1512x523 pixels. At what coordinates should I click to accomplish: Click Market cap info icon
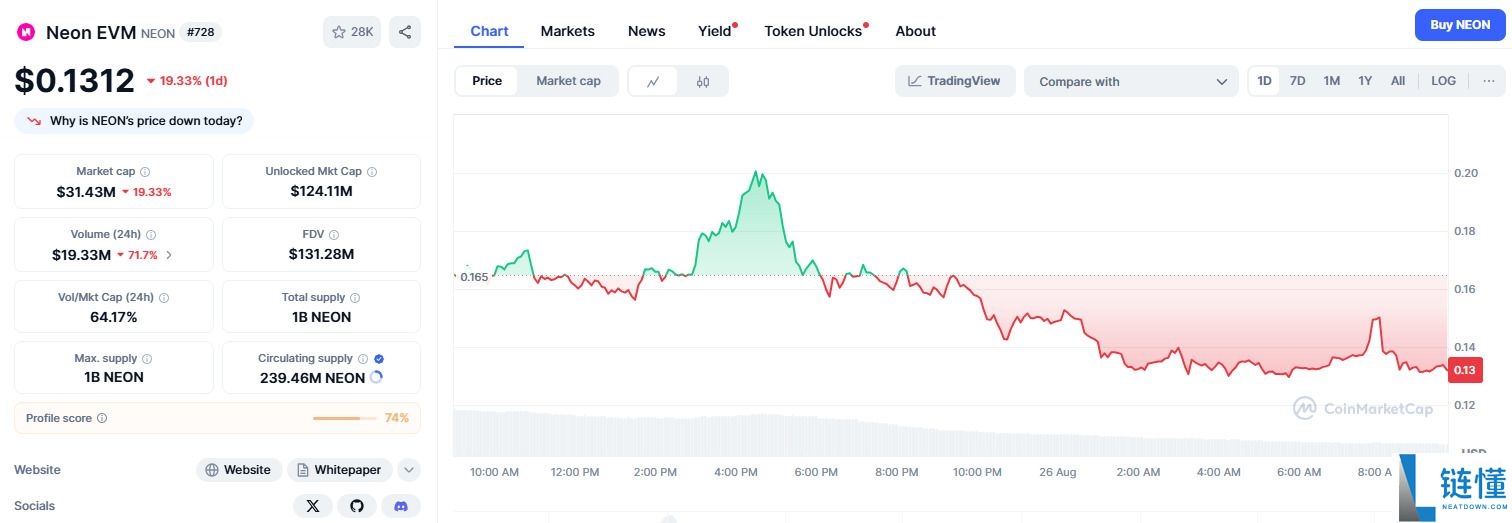pyautogui.click(x=146, y=172)
